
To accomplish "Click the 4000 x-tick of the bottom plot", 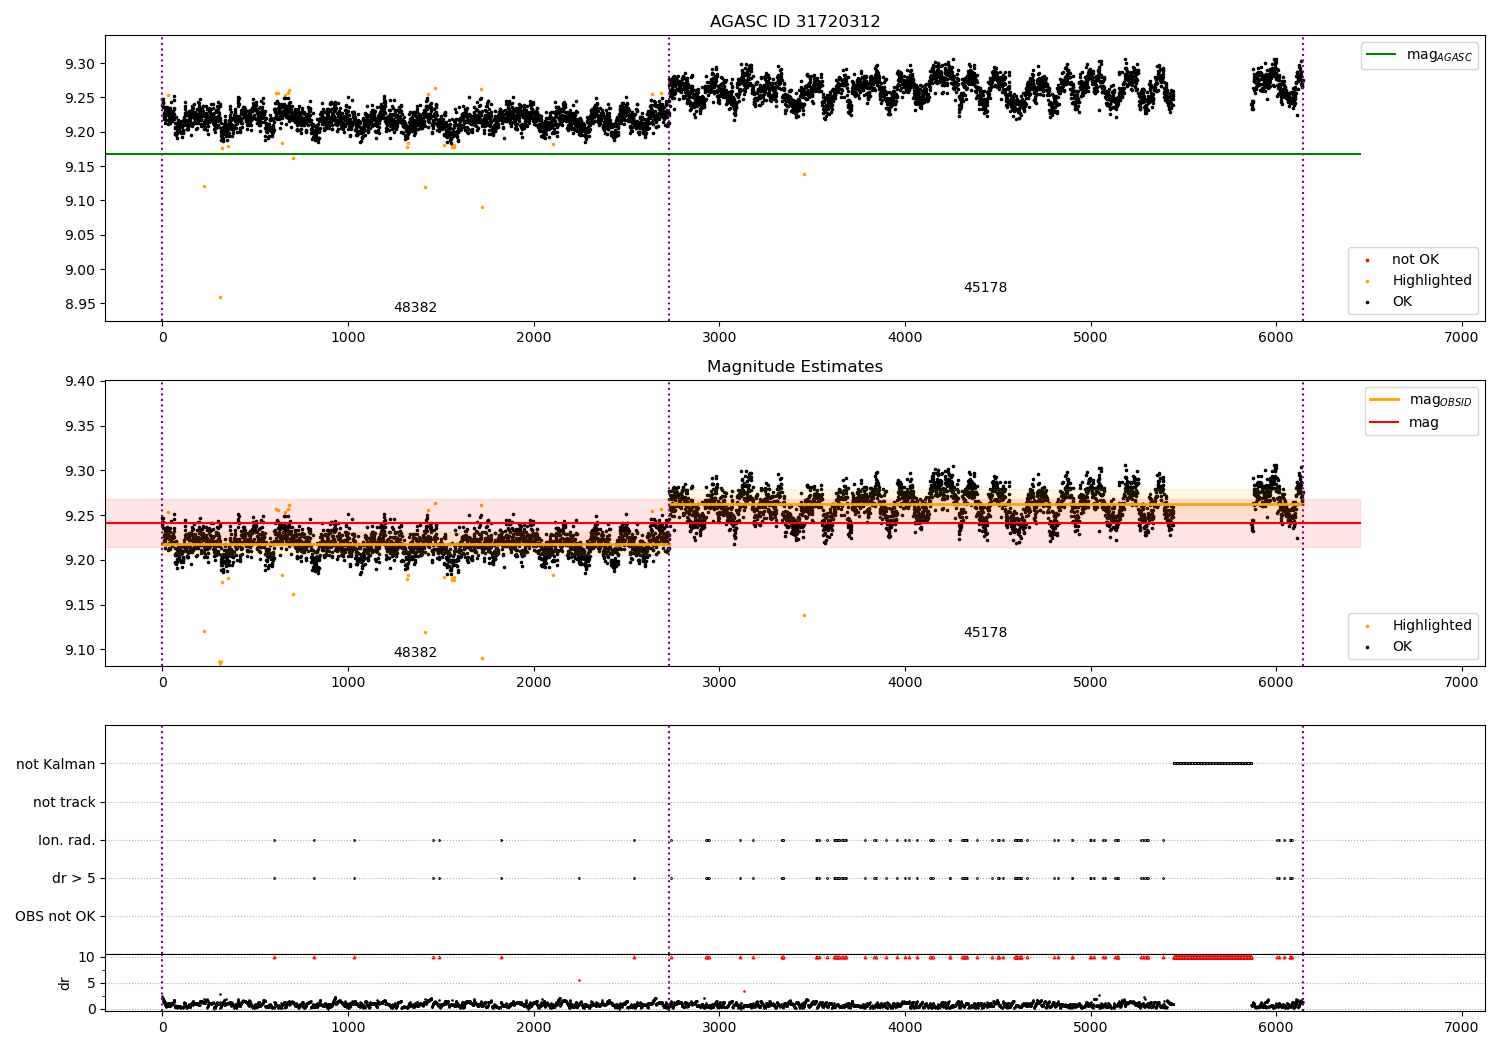I will point(905,1028).
